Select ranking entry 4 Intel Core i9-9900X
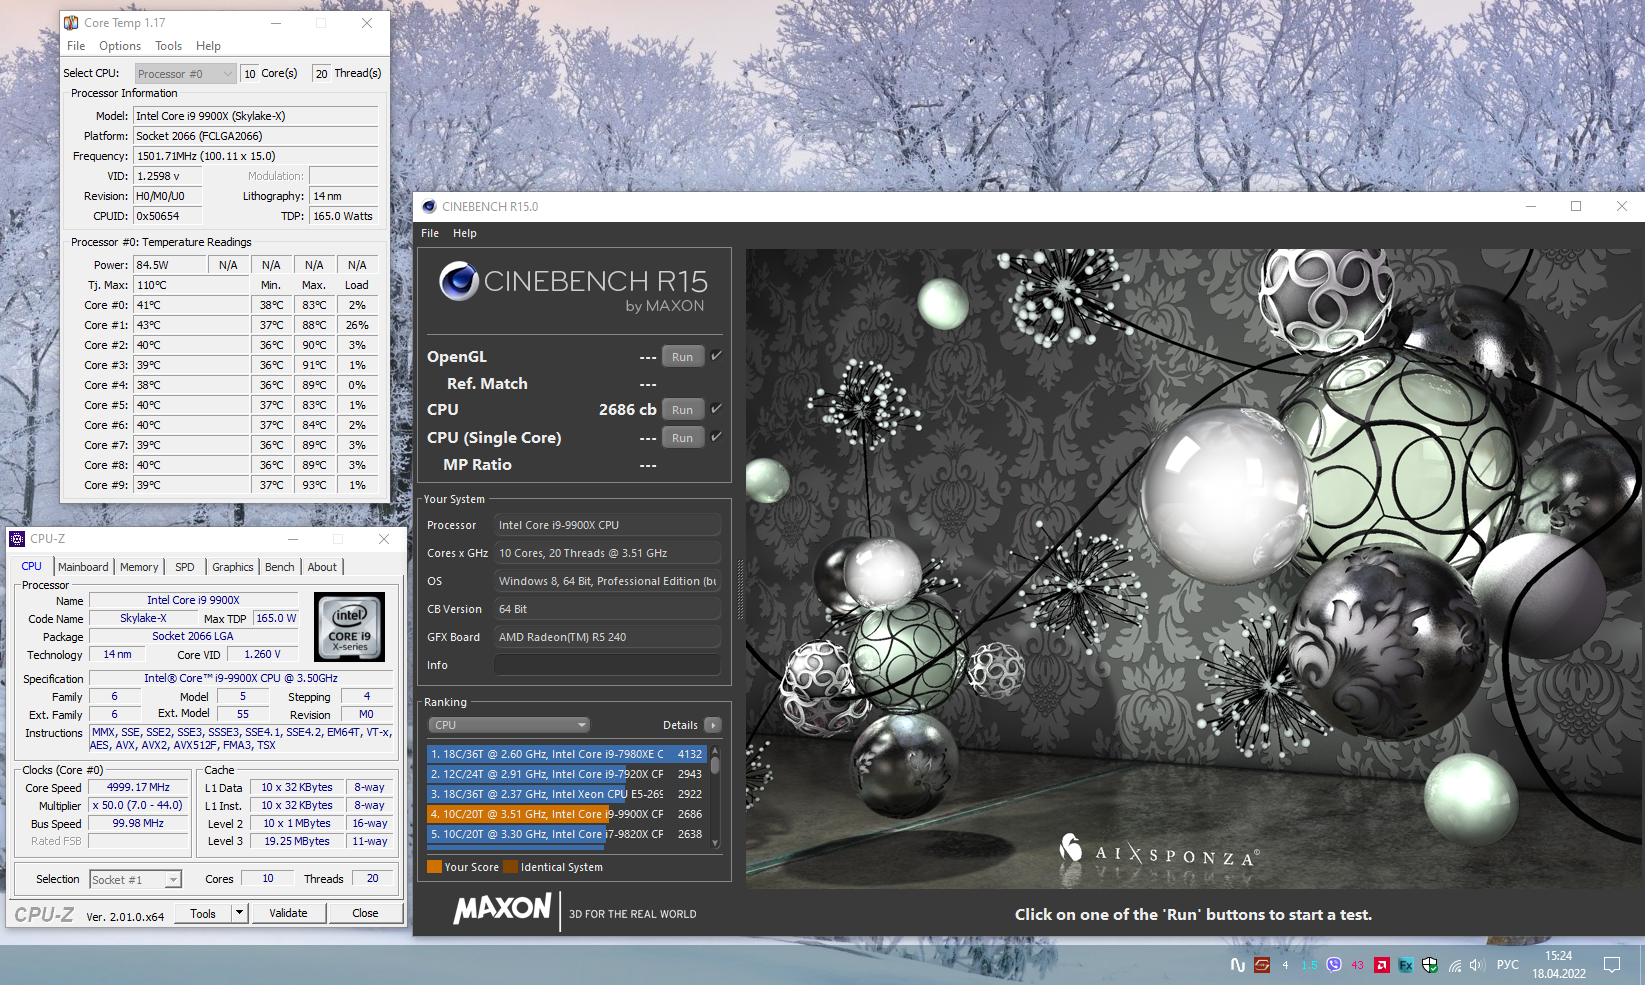 (567, 814)
